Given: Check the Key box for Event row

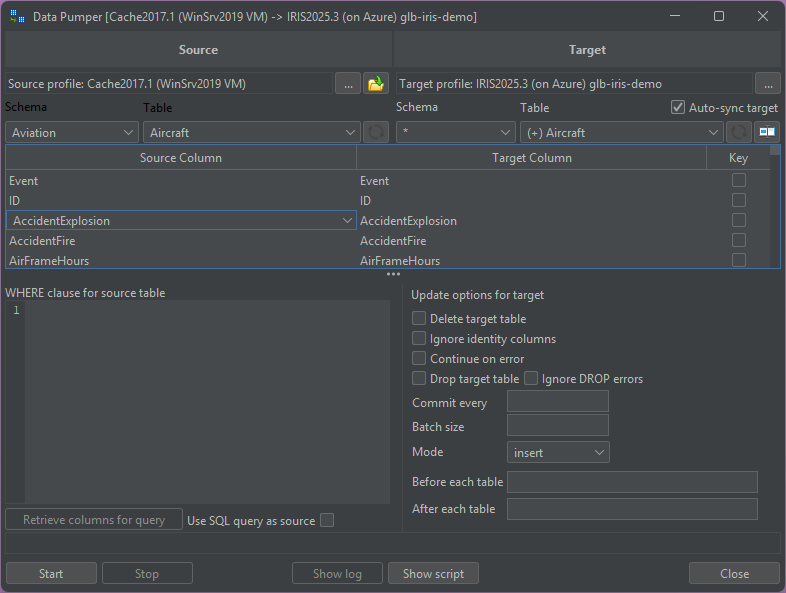Looking at the screenshot, I should 738,180.
